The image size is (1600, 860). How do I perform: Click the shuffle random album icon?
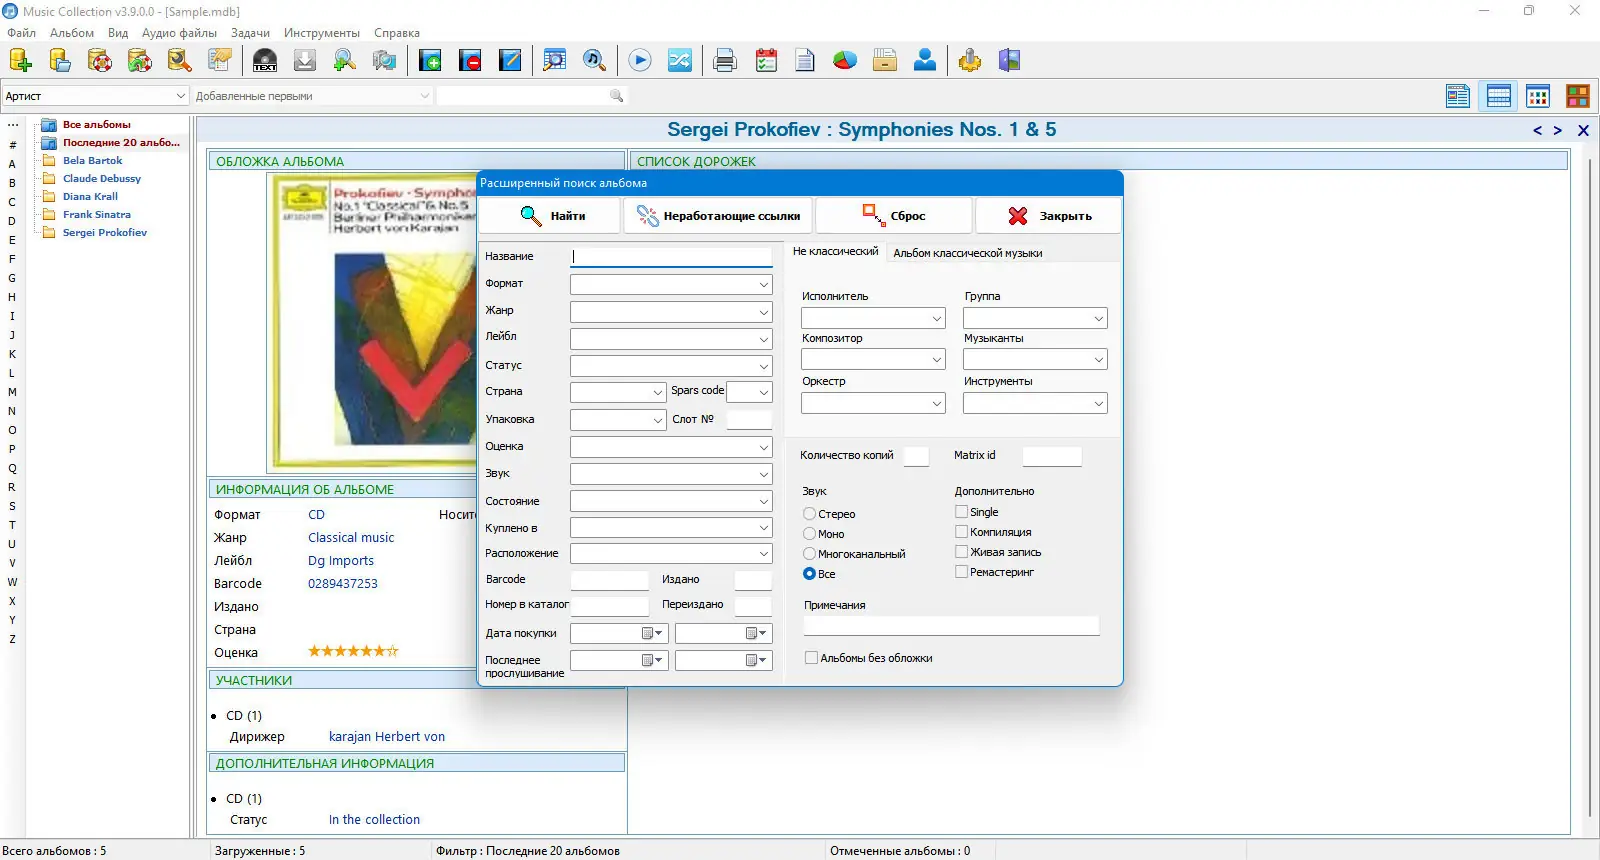(x=680, y=61)
